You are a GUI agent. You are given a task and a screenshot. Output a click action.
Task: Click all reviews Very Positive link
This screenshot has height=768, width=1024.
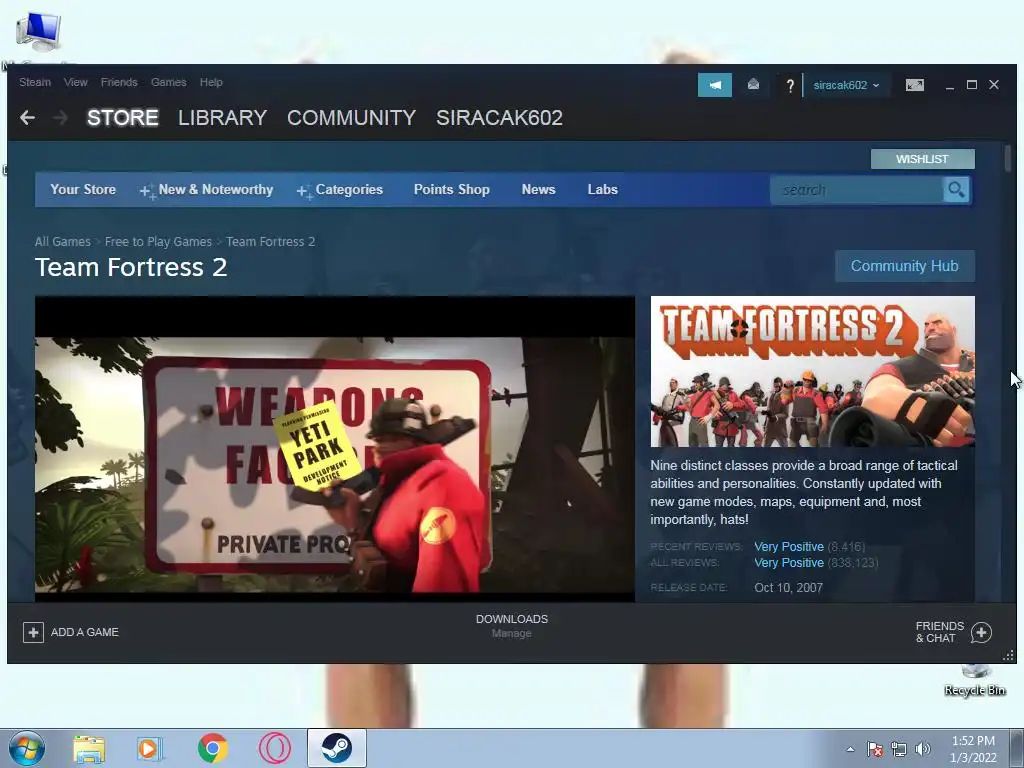pos(789,562)
